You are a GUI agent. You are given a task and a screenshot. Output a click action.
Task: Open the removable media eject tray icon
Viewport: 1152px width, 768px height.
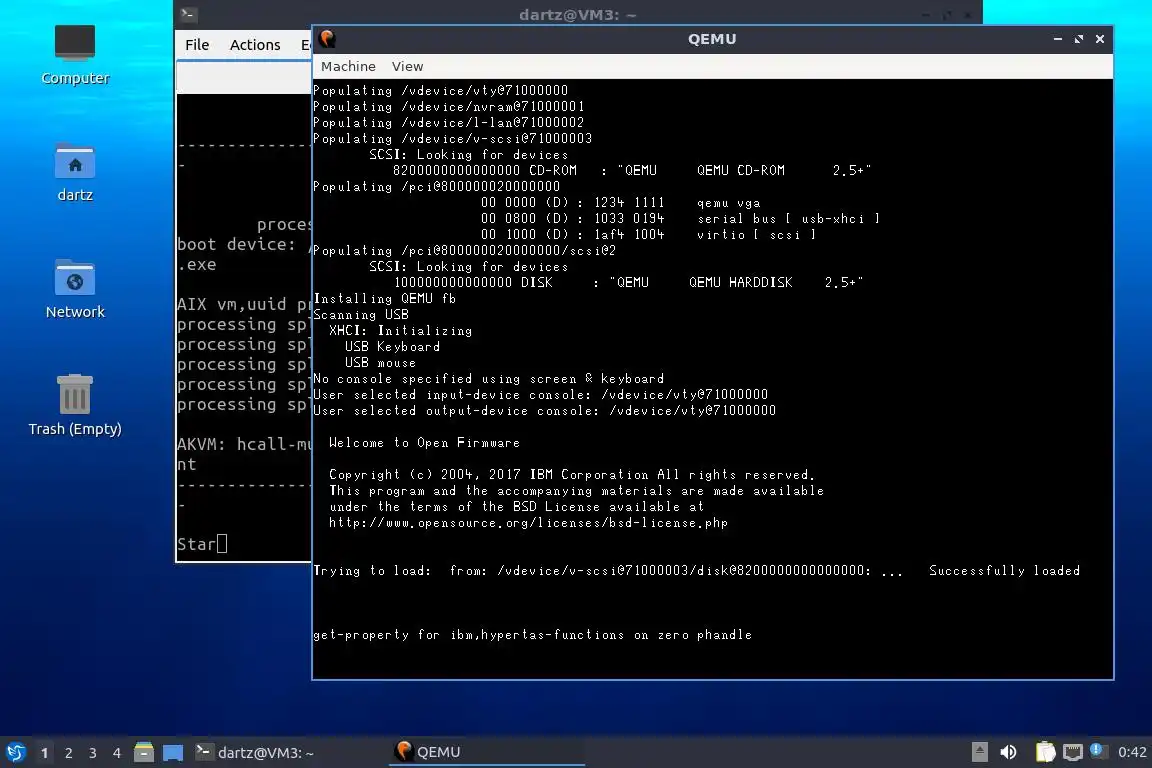pos(979,752)
